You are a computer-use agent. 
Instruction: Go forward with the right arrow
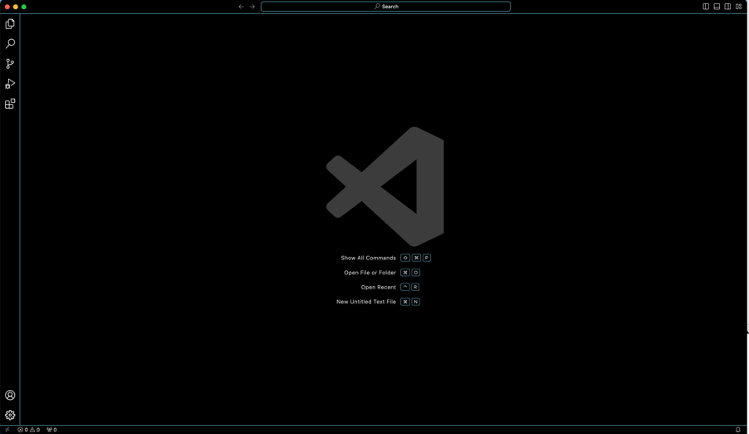coord(252,7)
